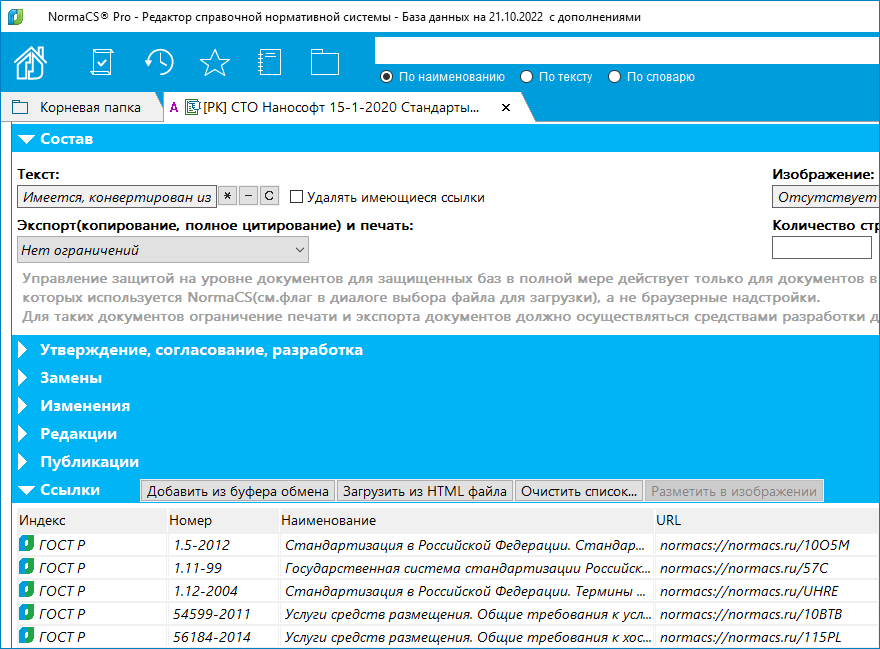Image resolution: width=880 pixels, height=649 pixels.
Task: Open the 'Нет ограничений' export dropdown
Action: point(163,250)
